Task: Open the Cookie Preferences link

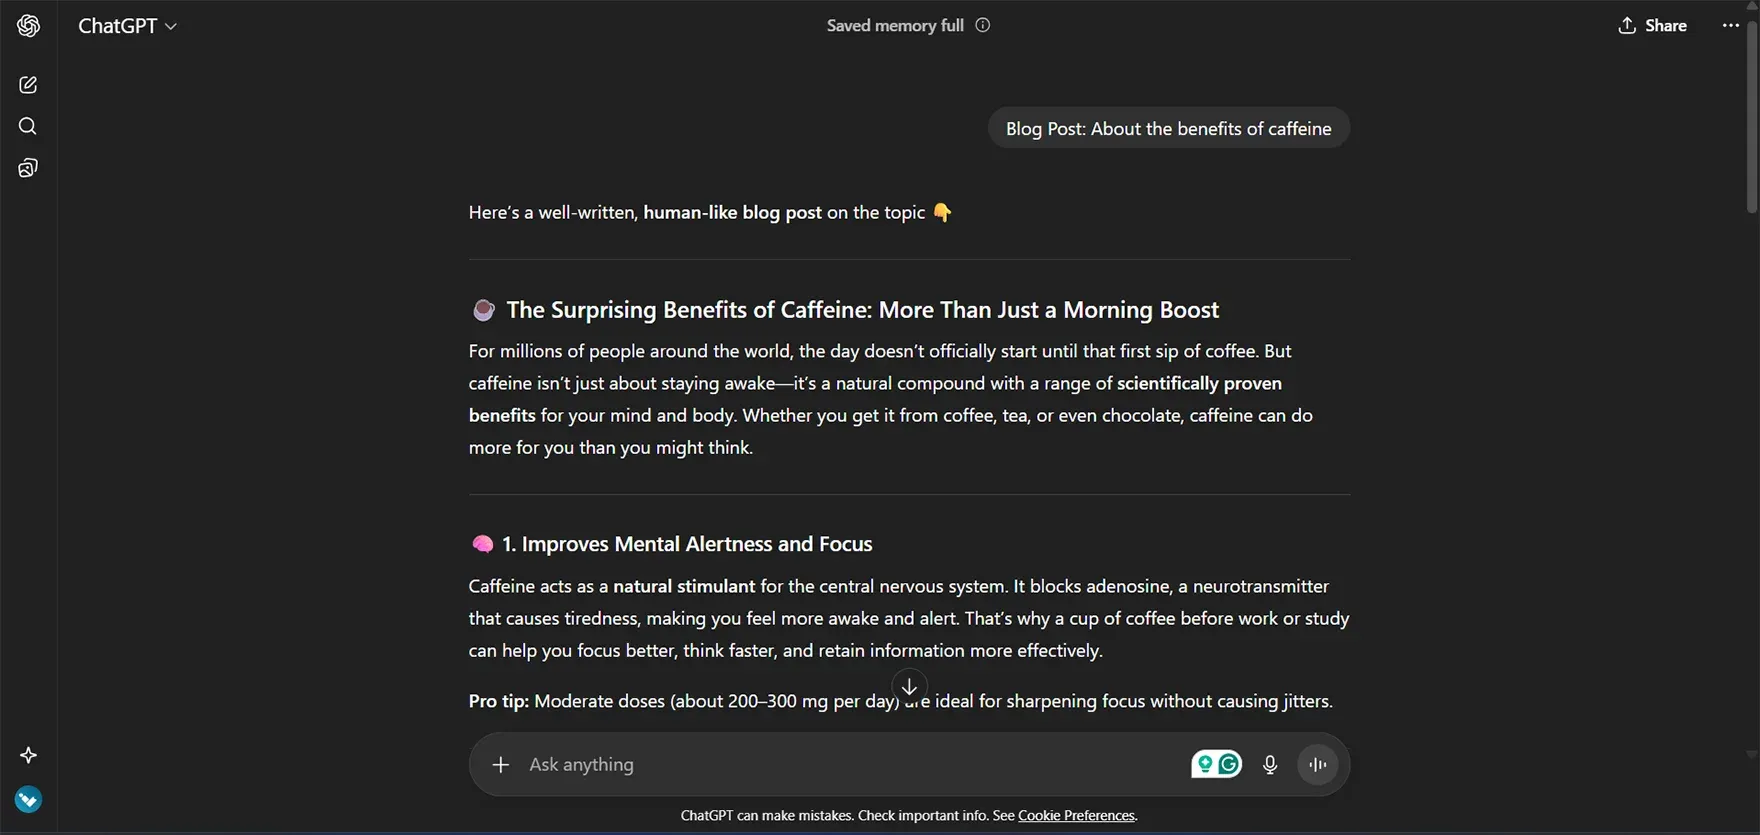Action: (1076, 815)
